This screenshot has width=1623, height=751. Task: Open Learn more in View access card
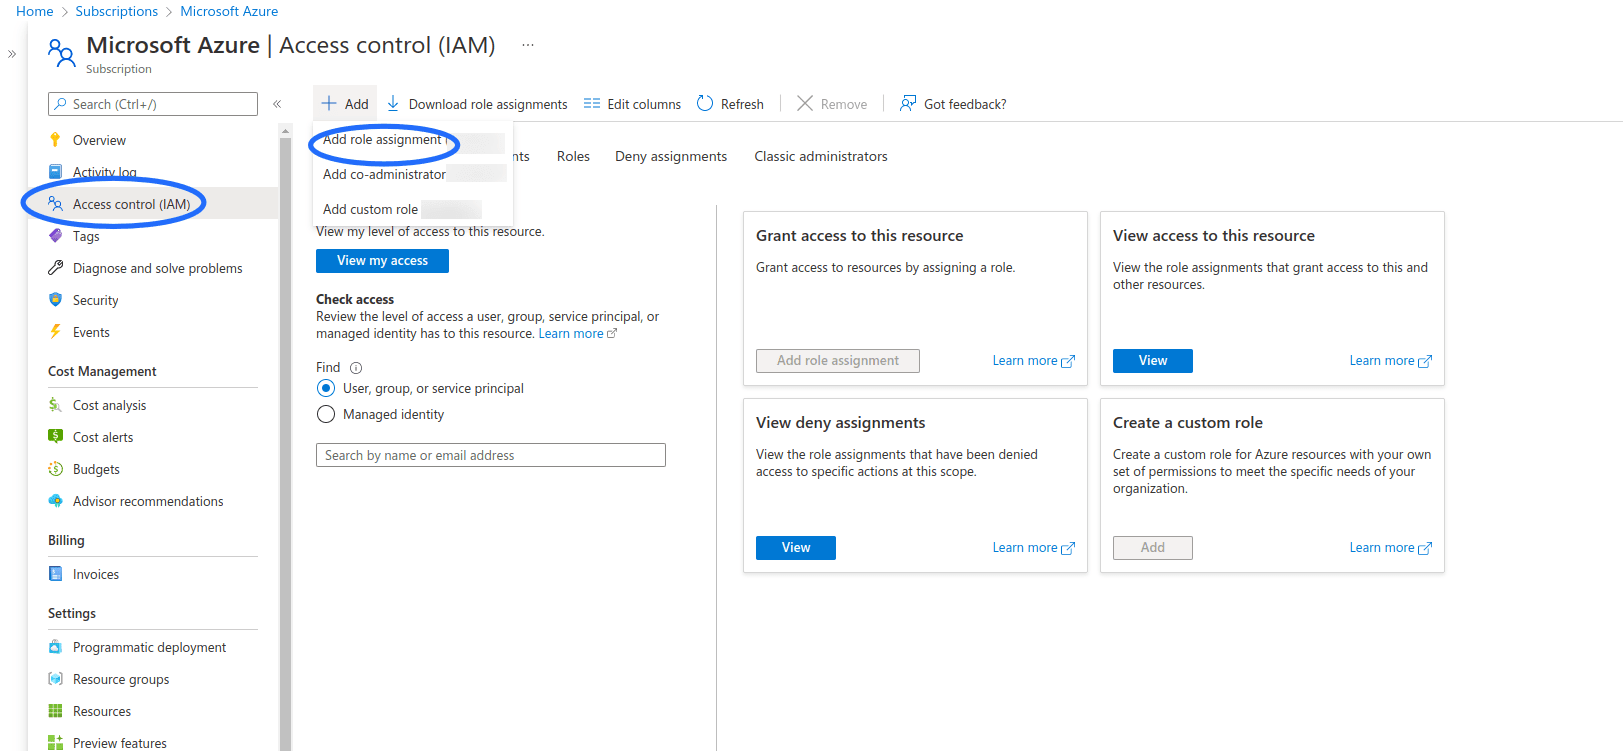click(1390, 361)
